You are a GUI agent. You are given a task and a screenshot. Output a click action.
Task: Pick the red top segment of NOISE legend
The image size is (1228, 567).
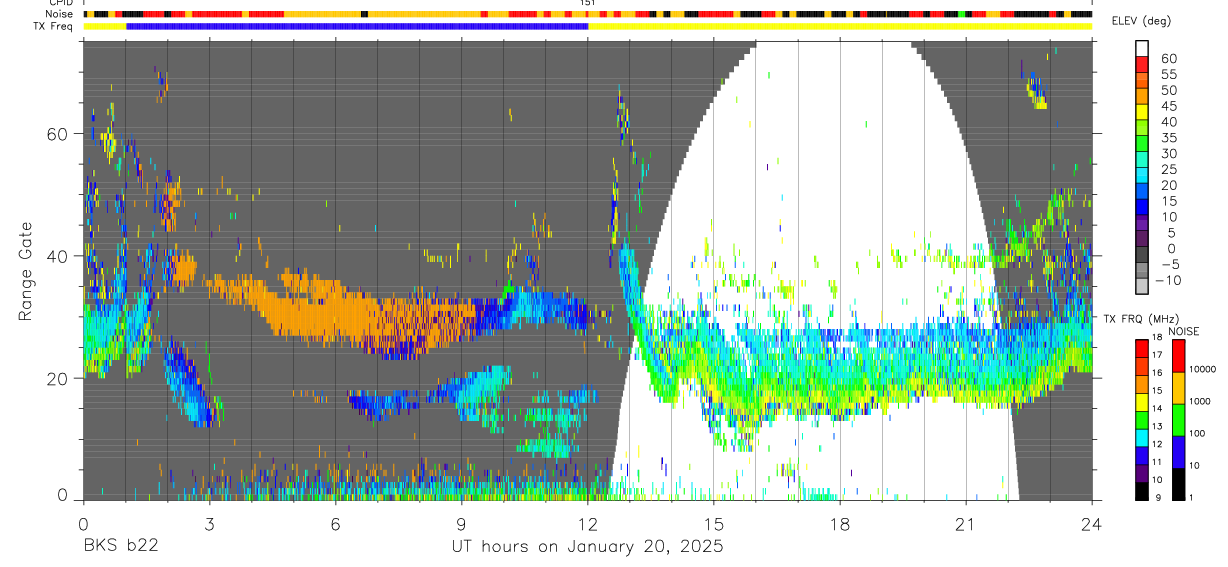pos(1177,356)
